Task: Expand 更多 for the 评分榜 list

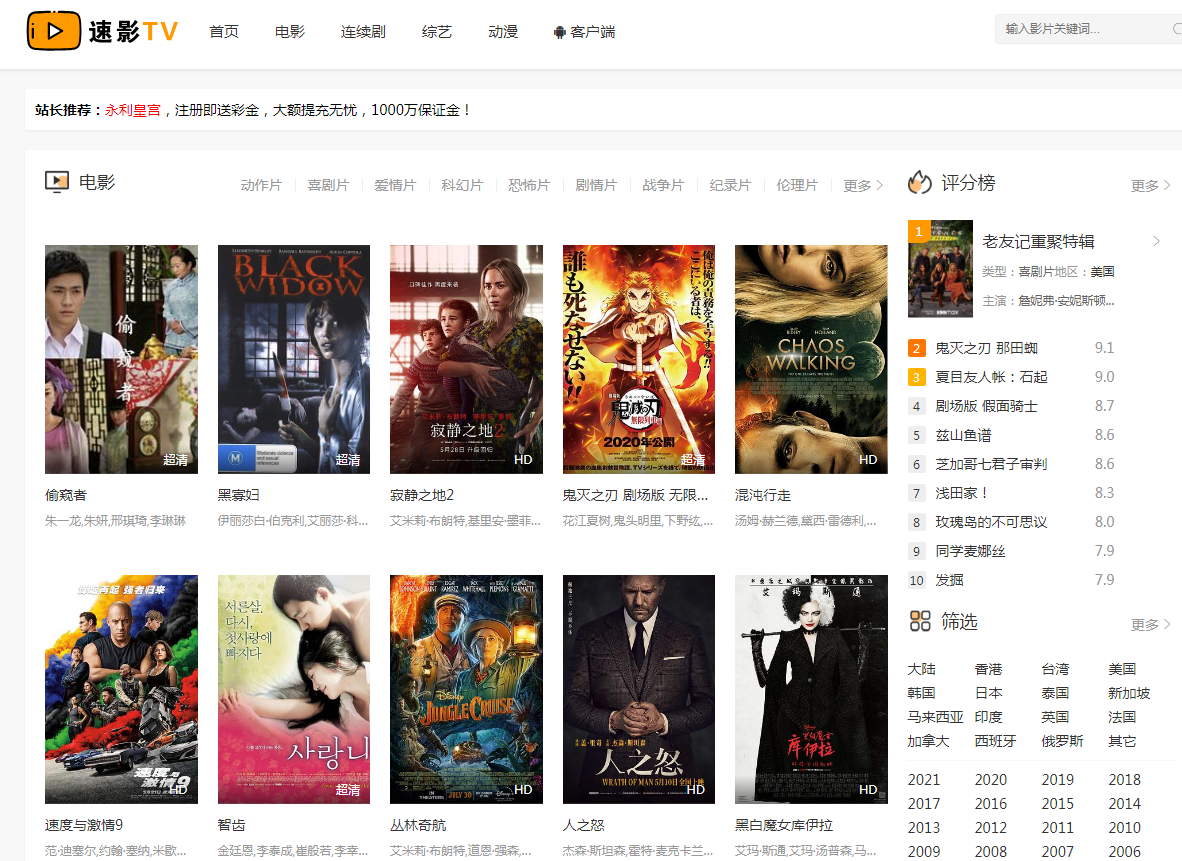Action: pyautogui.click(x=1150, y=185)
